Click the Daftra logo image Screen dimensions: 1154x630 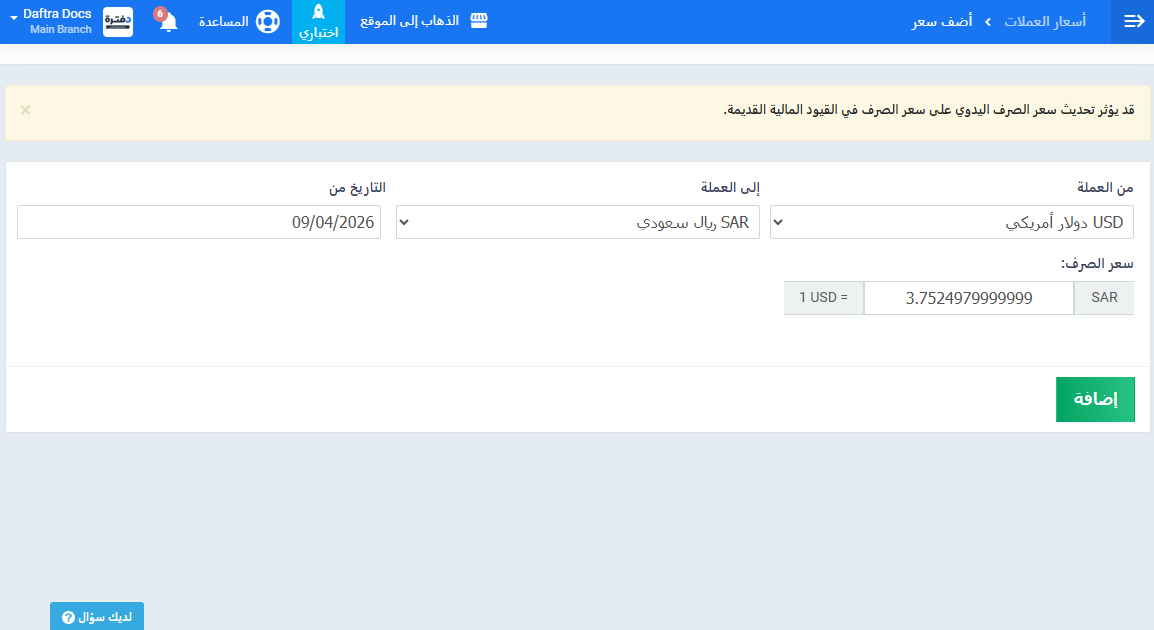(118, 22)
